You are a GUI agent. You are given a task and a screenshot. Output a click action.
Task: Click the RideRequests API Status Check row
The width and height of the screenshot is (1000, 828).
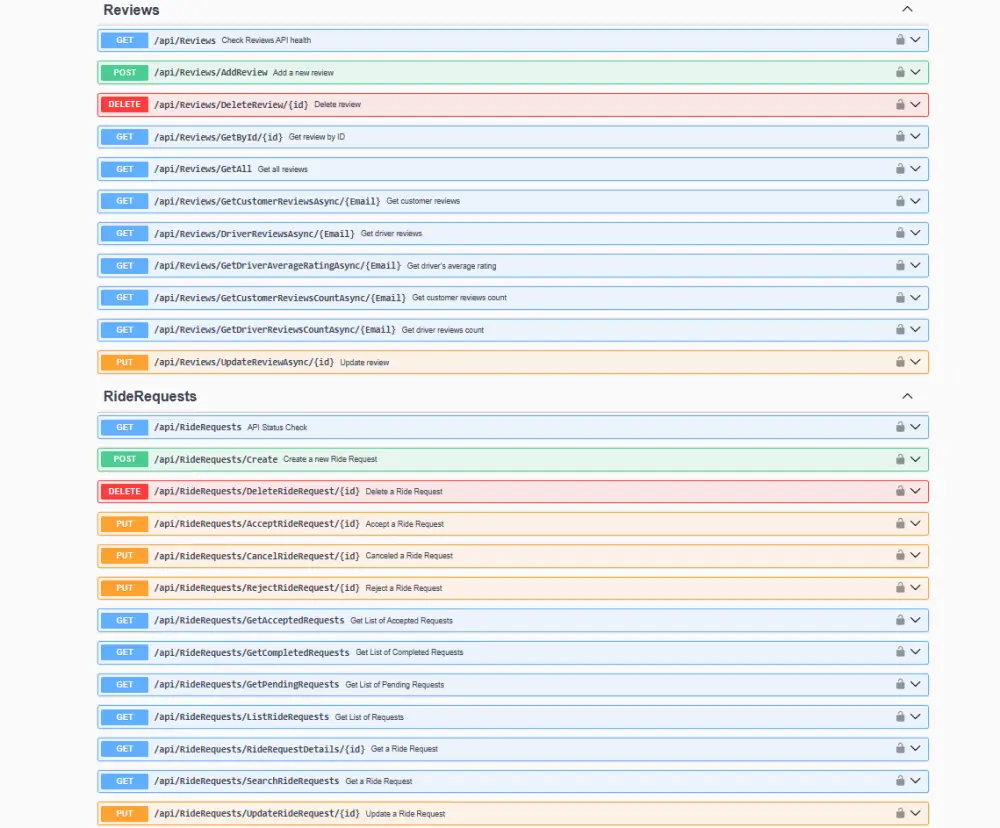tap(500, 427)
